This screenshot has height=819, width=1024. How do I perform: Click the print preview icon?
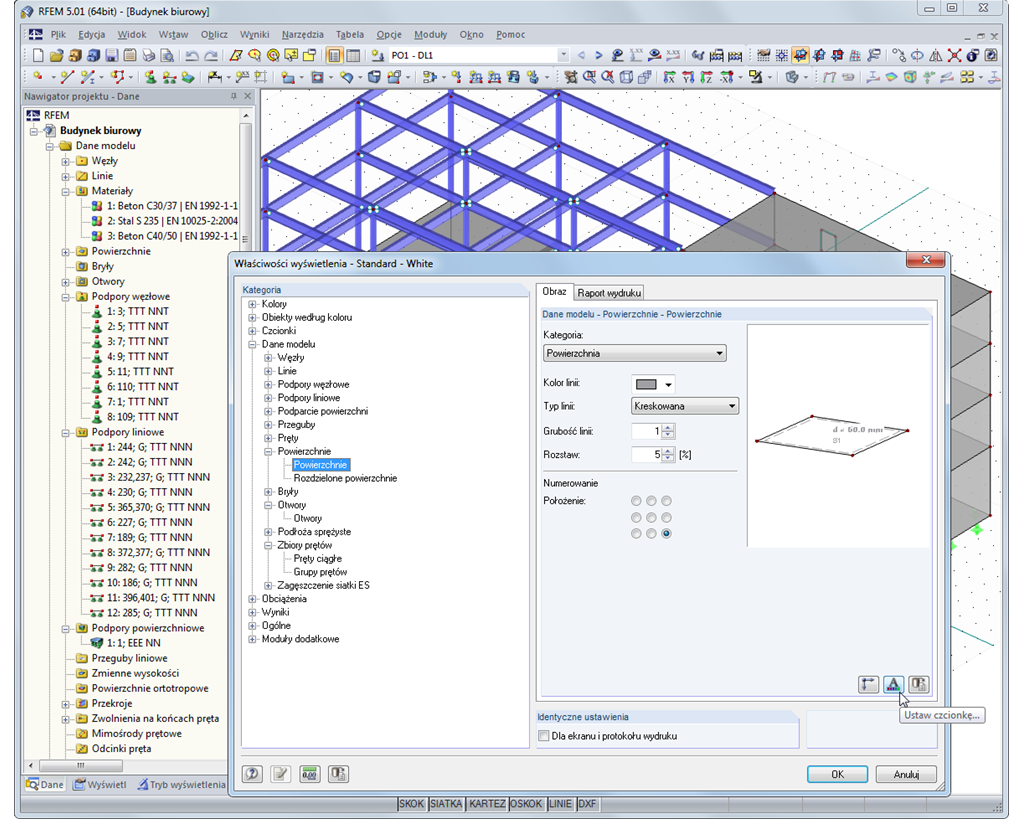click(x=167, y=56)
